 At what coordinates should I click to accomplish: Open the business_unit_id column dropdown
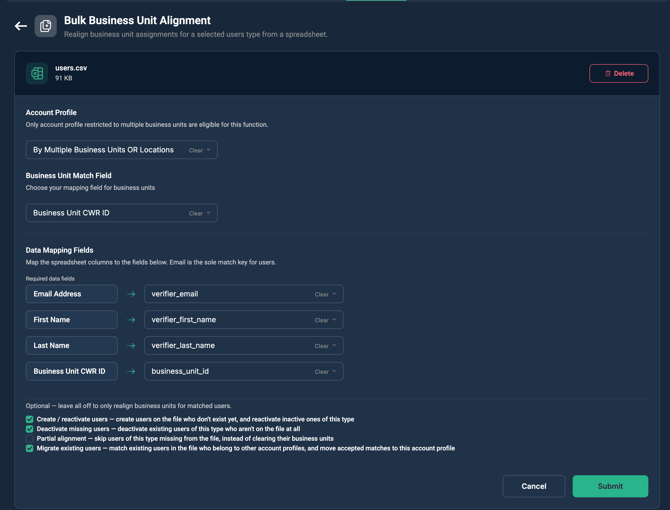coord(244,372)
